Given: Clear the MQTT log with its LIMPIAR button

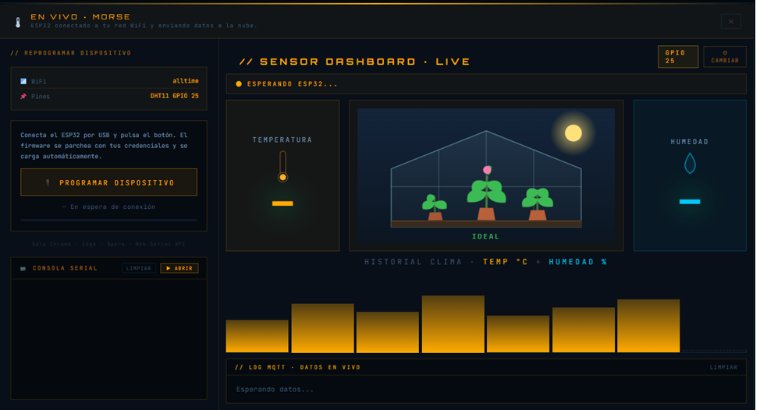Looking at the screenshot, I should pyautogui.click(x=724, y=367).
